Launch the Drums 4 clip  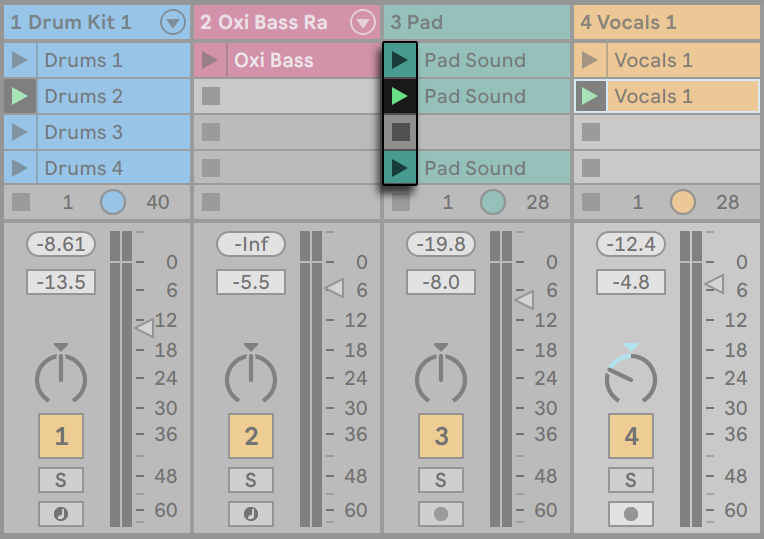(19, 168)
